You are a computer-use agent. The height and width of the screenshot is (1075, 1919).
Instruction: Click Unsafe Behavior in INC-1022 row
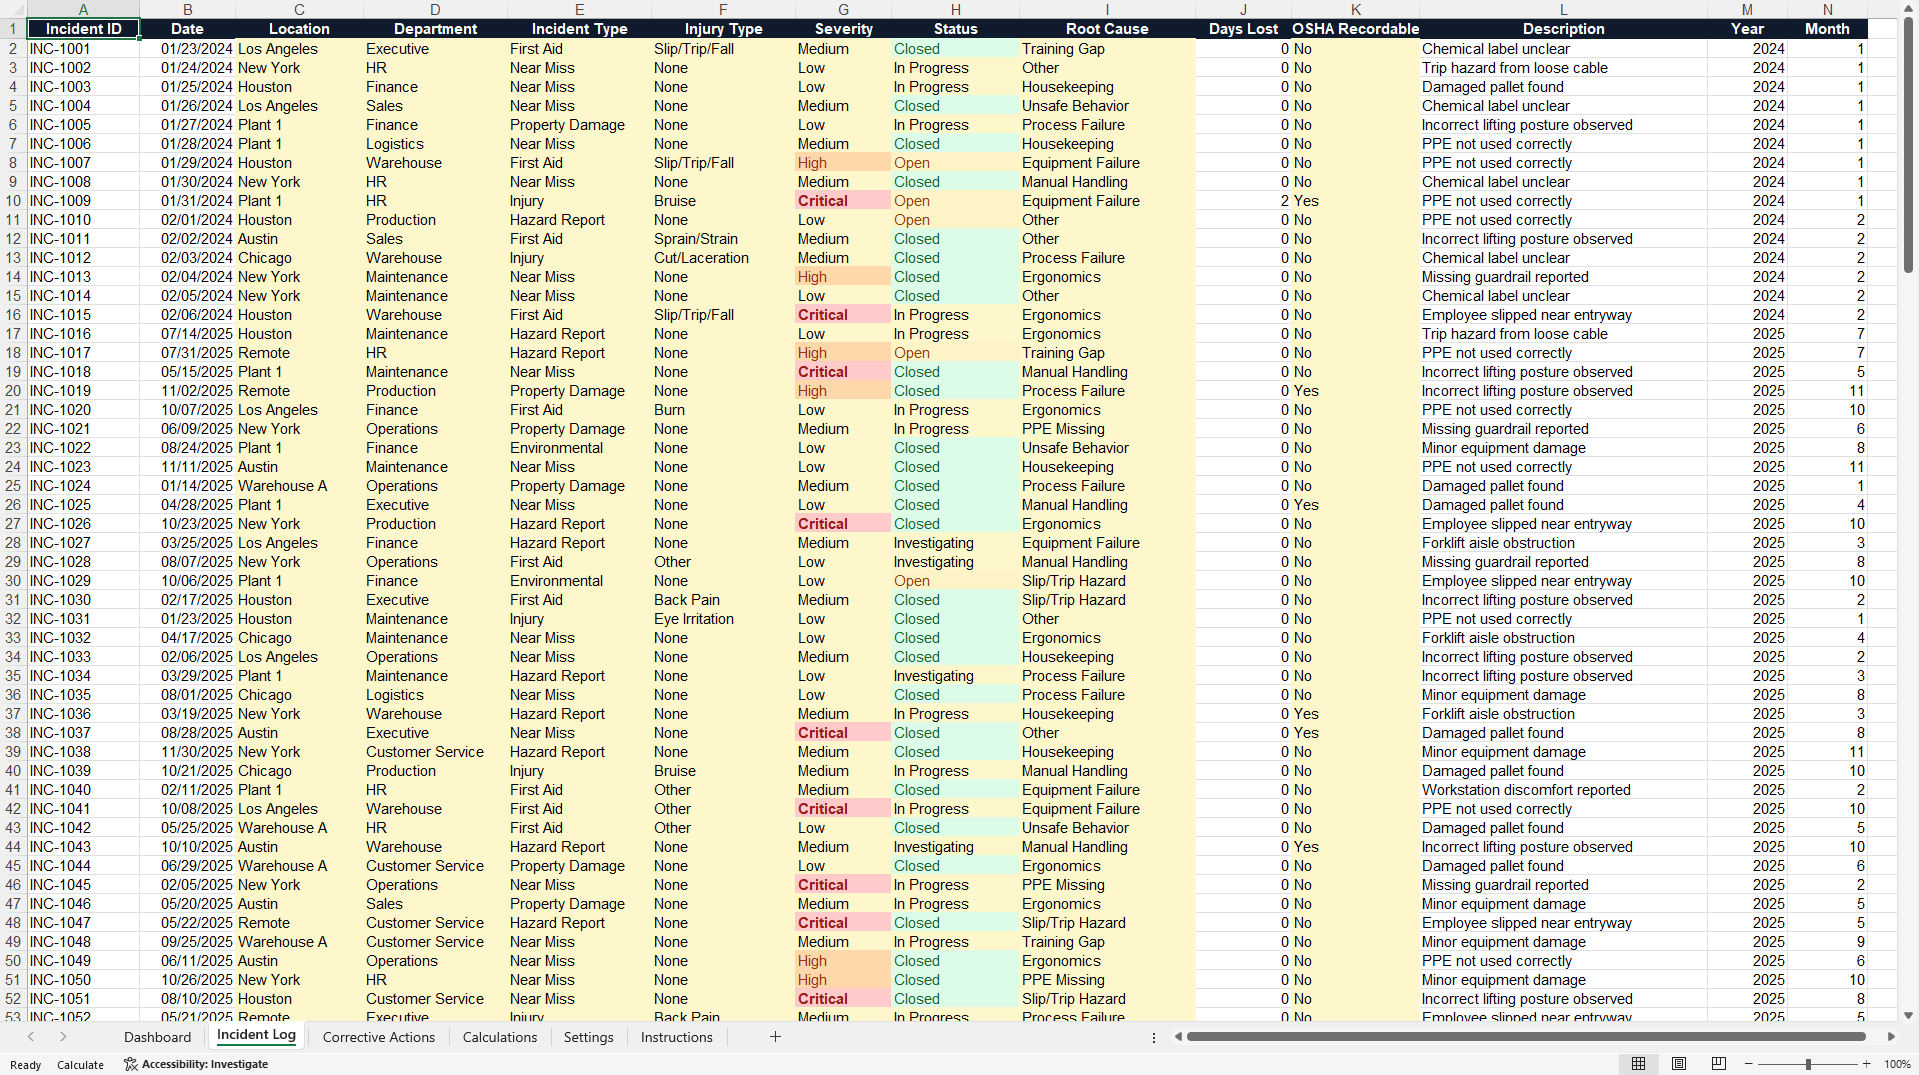tap(1107, 448)
